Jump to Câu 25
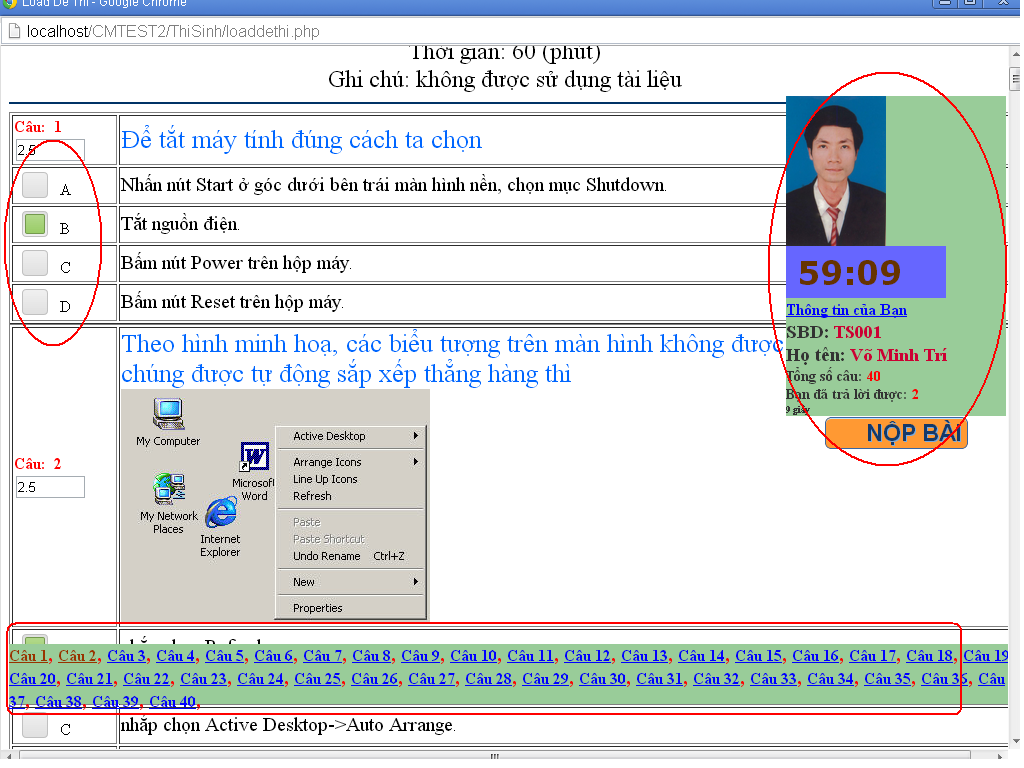 tap(317, 679)
